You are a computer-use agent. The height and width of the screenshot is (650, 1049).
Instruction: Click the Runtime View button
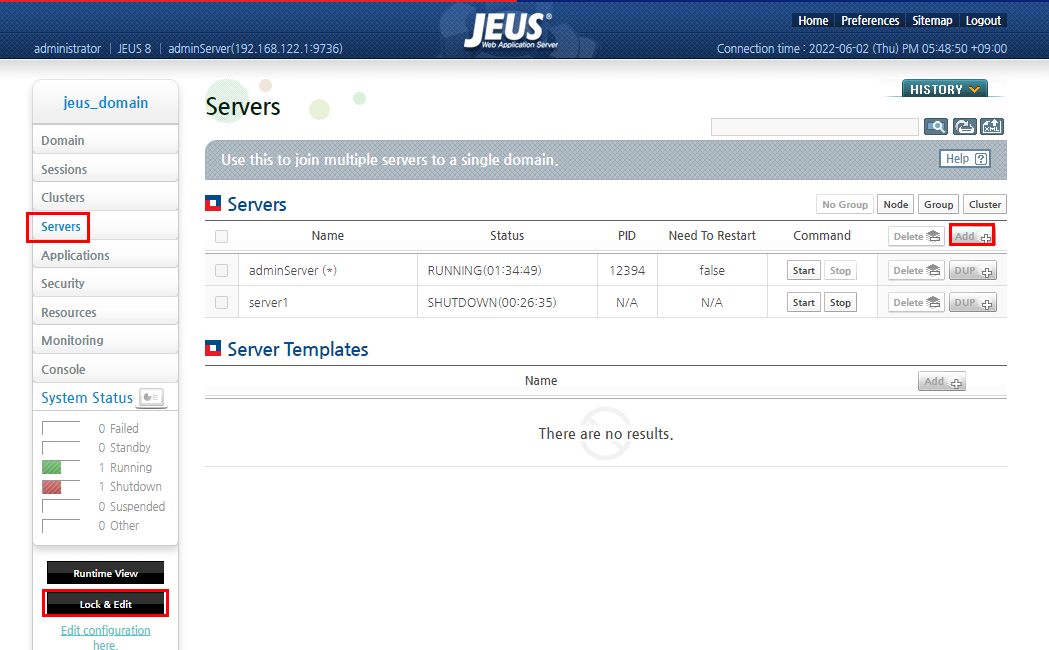point(105,573)
